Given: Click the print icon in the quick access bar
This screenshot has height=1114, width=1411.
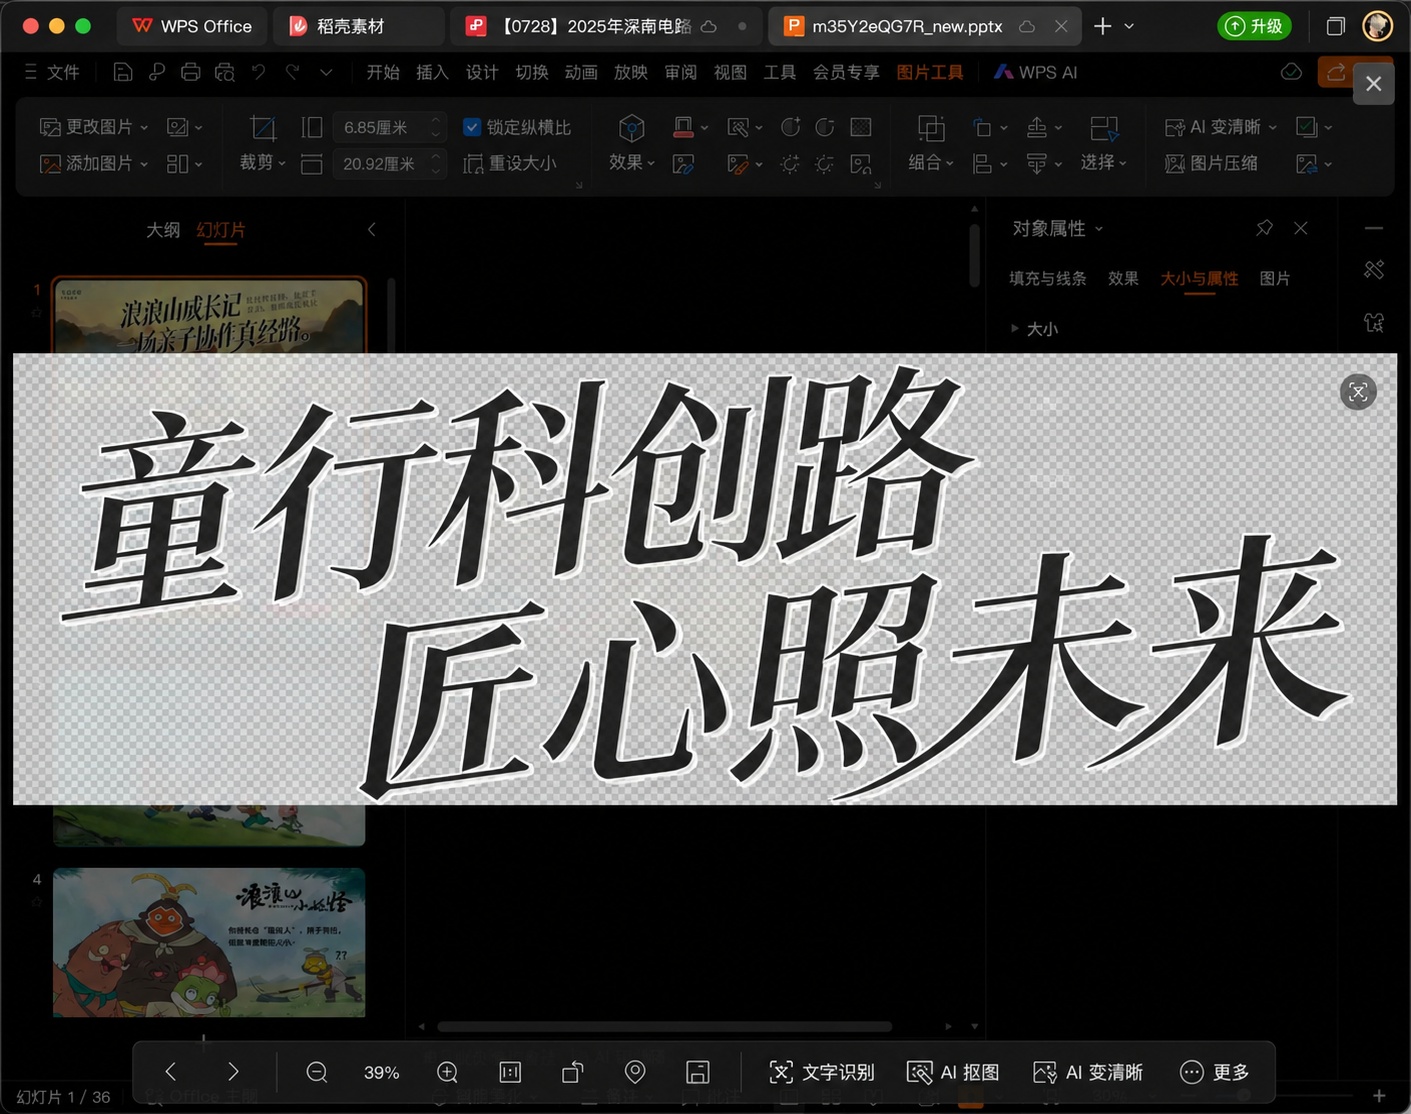Looking at the screenshot, I should (191, 72).
